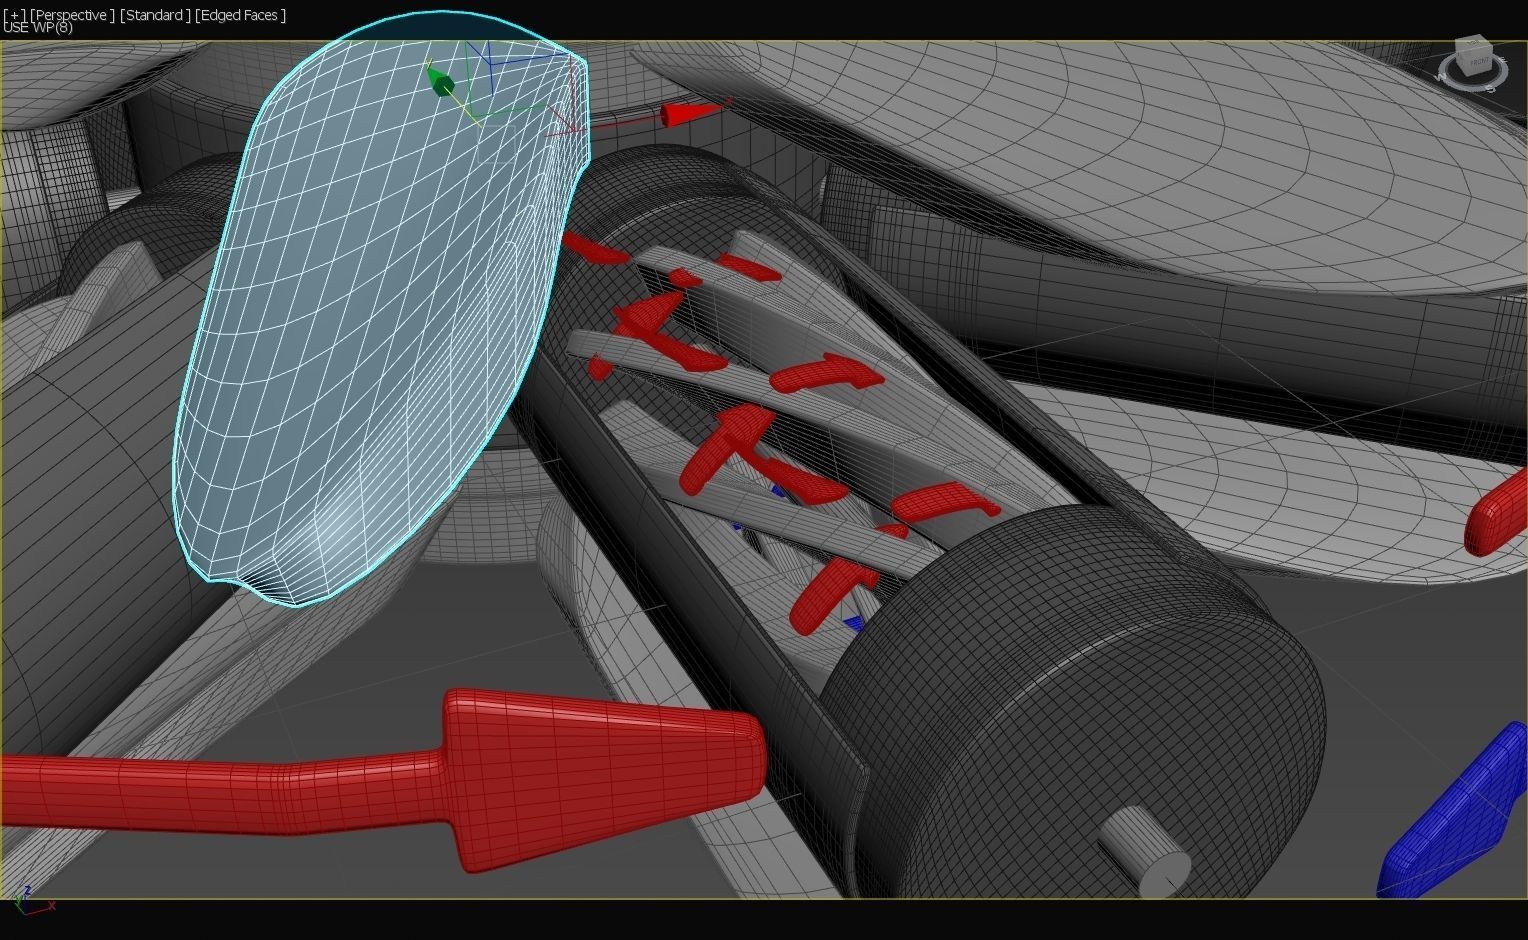
Task: Select the blue object at the bottom-right corner
Action: click(1455, 820)
